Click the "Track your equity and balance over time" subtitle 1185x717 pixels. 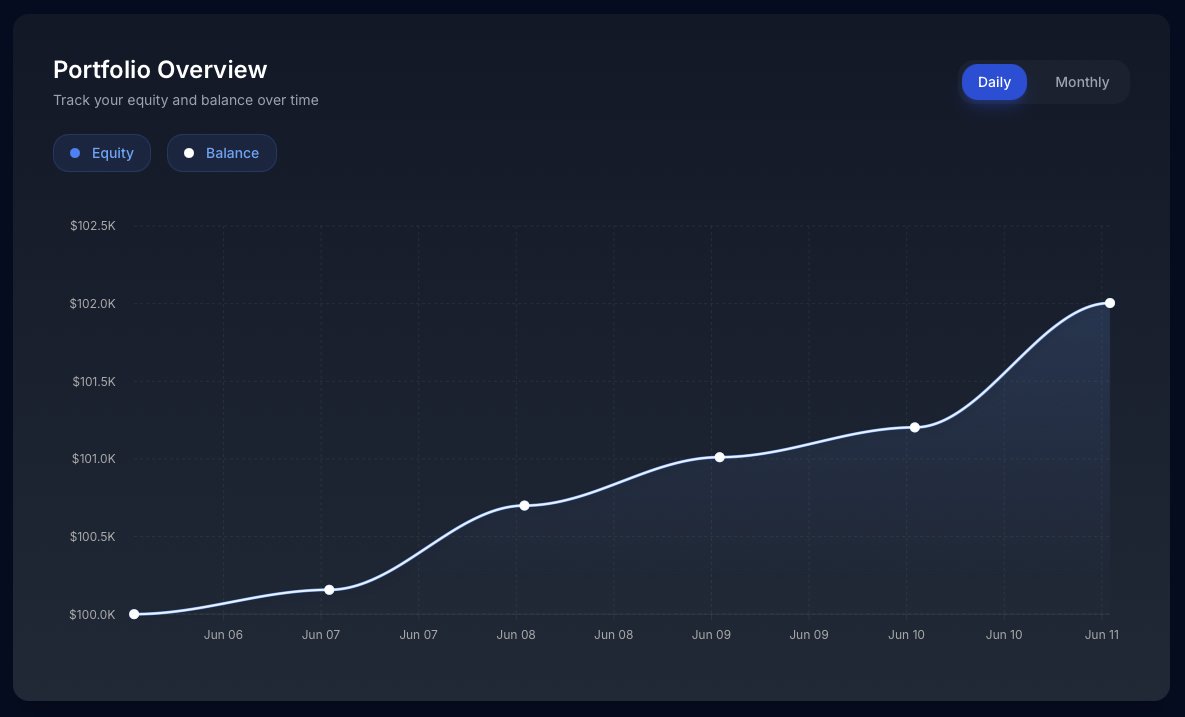(x=186, y=100)
